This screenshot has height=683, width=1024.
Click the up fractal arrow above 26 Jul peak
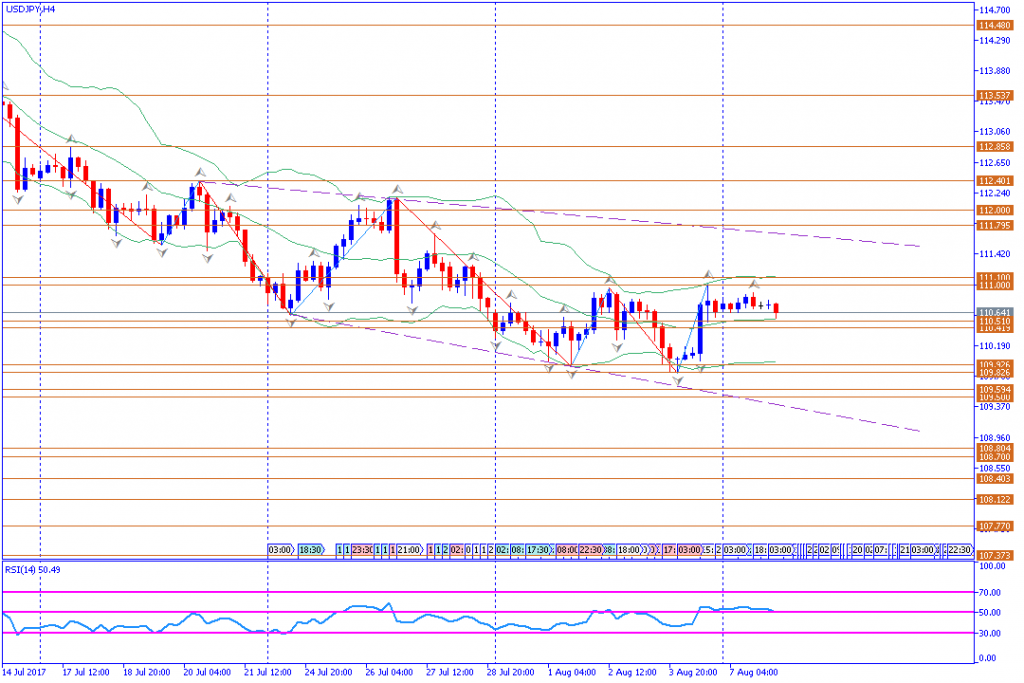coord(397,188)
